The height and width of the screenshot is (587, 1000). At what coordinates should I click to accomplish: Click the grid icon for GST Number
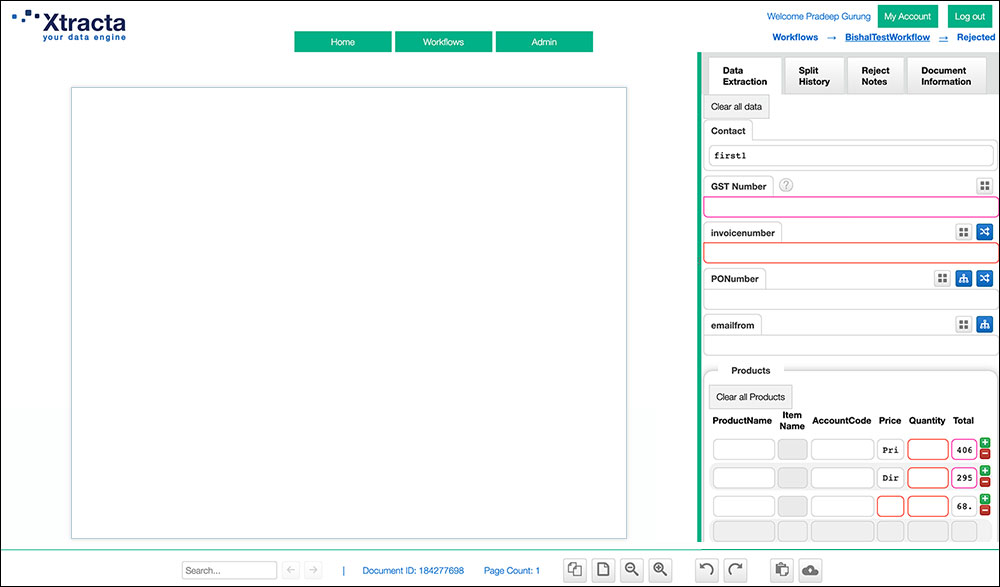pyautogui.click(x=985, y=186)
